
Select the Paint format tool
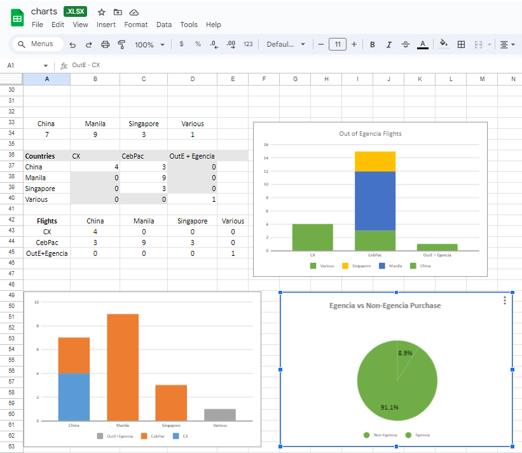122,44
